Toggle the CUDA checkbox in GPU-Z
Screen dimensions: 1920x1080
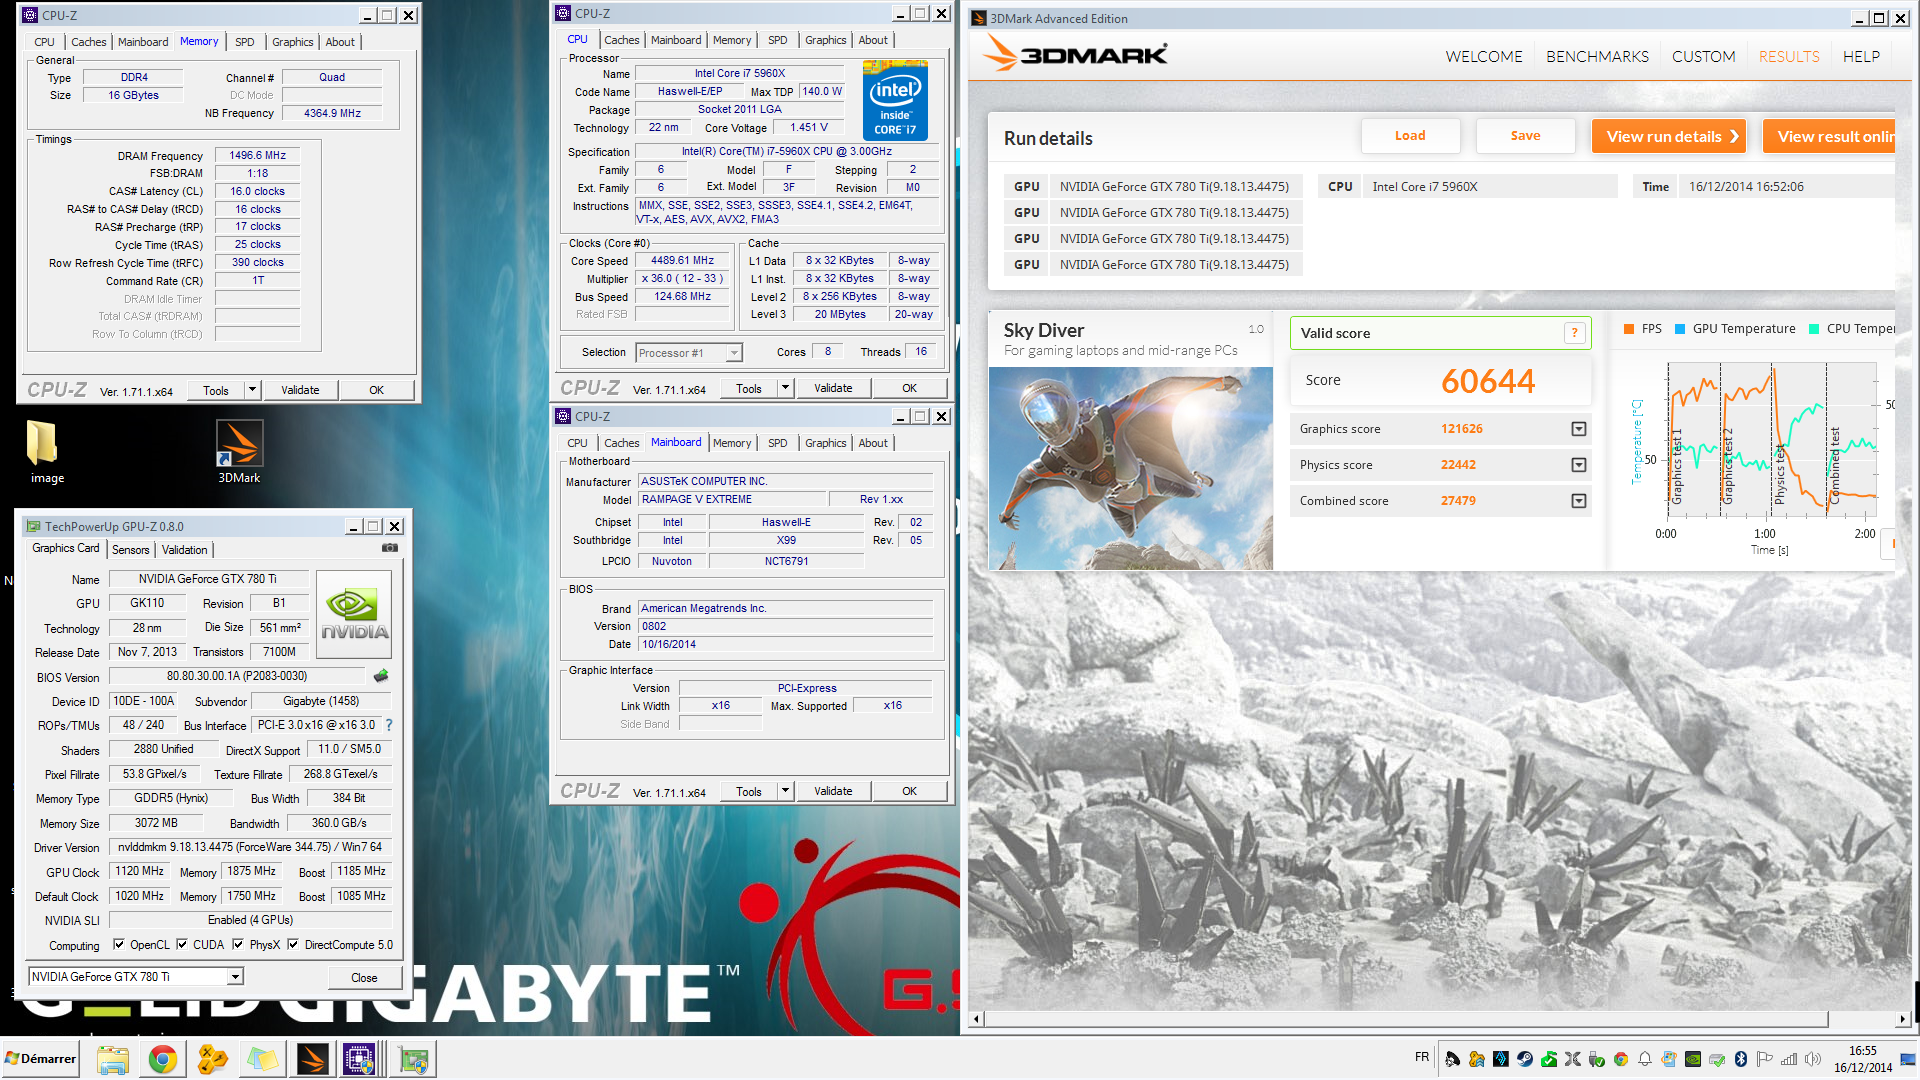[182, 944]
